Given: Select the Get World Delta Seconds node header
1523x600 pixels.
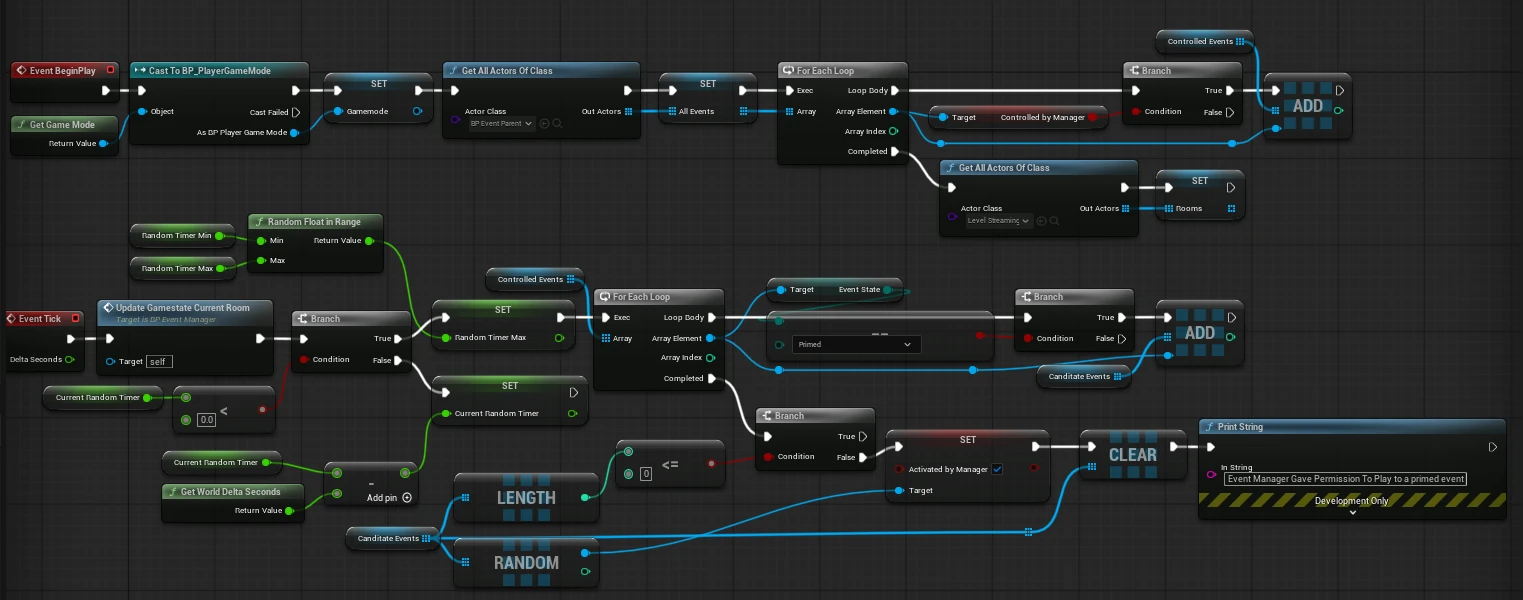Looking at the screenshot, I should [x=234, y=492].
